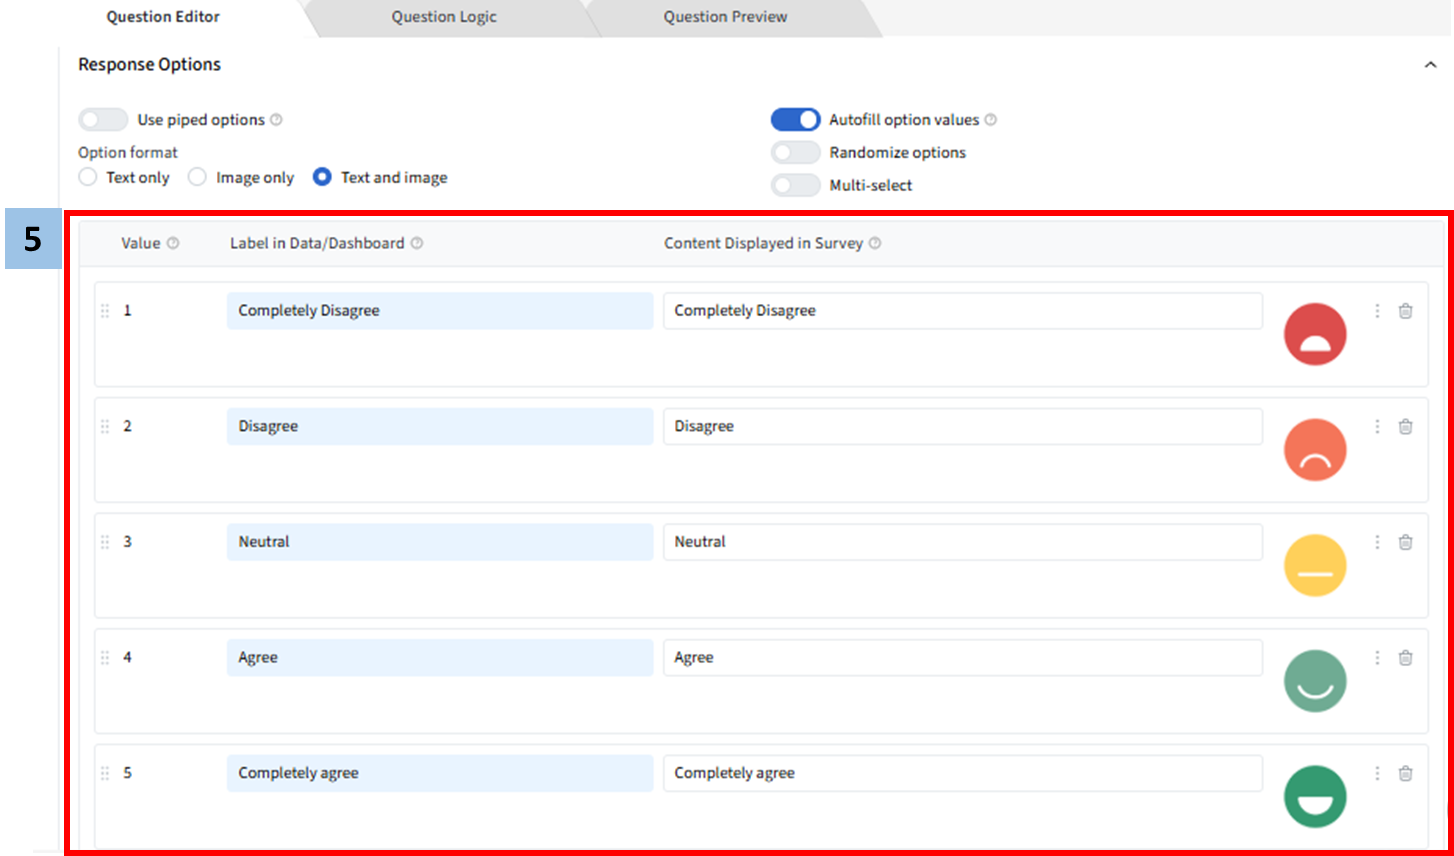
Task: Click the Neutral survey content text field
Action: 962,542
